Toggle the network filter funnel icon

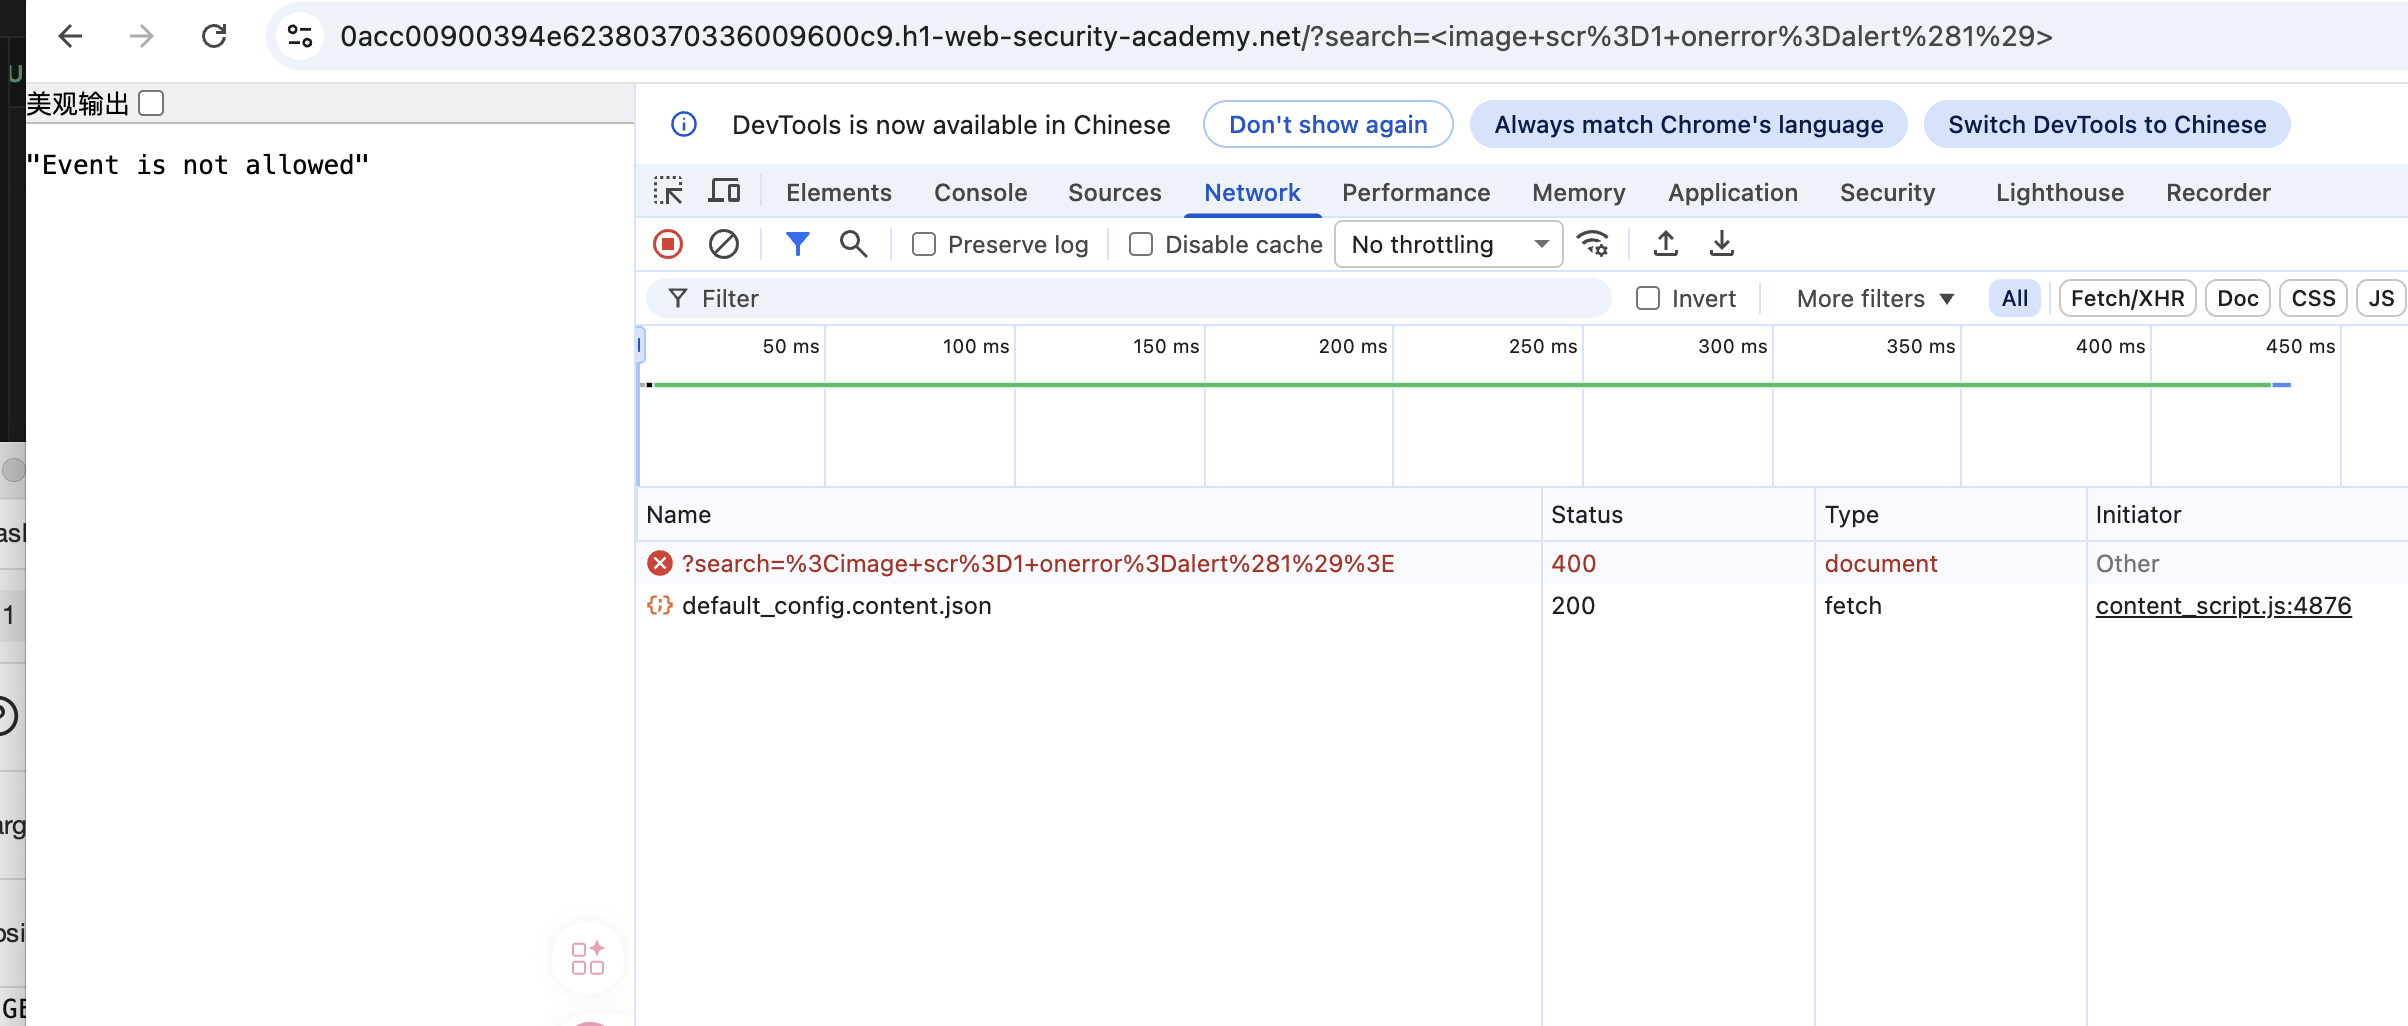[x=797, y=244]
